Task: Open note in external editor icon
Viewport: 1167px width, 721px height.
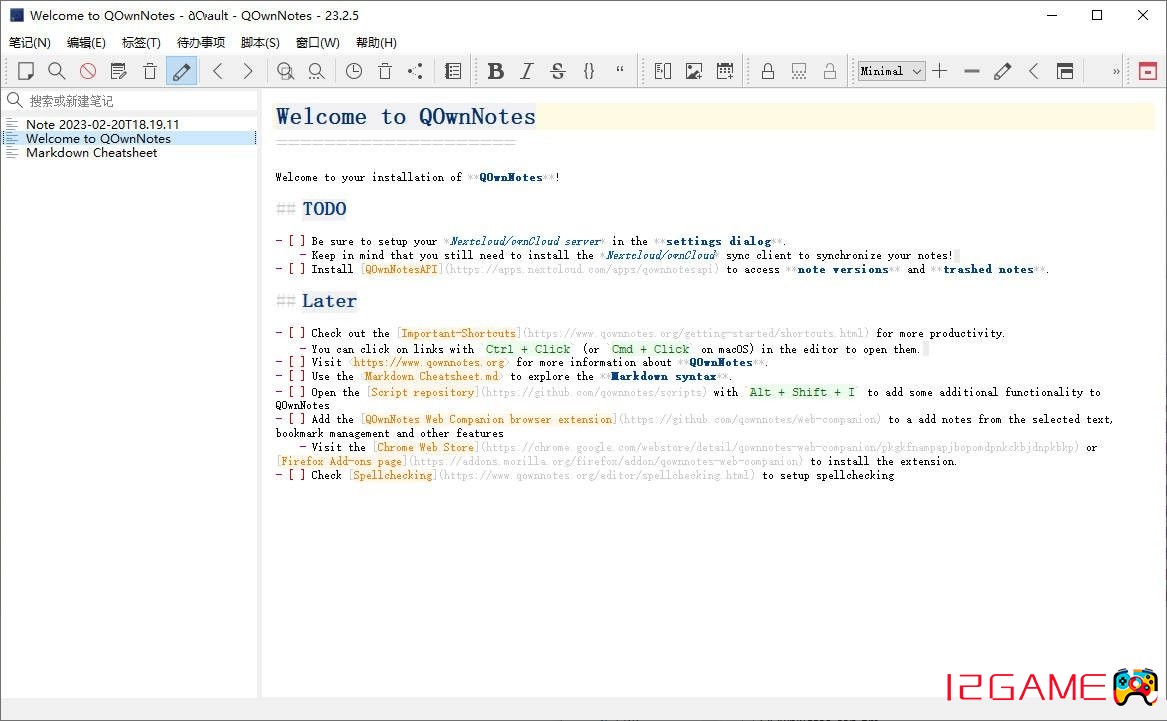Action: [118, 71]
